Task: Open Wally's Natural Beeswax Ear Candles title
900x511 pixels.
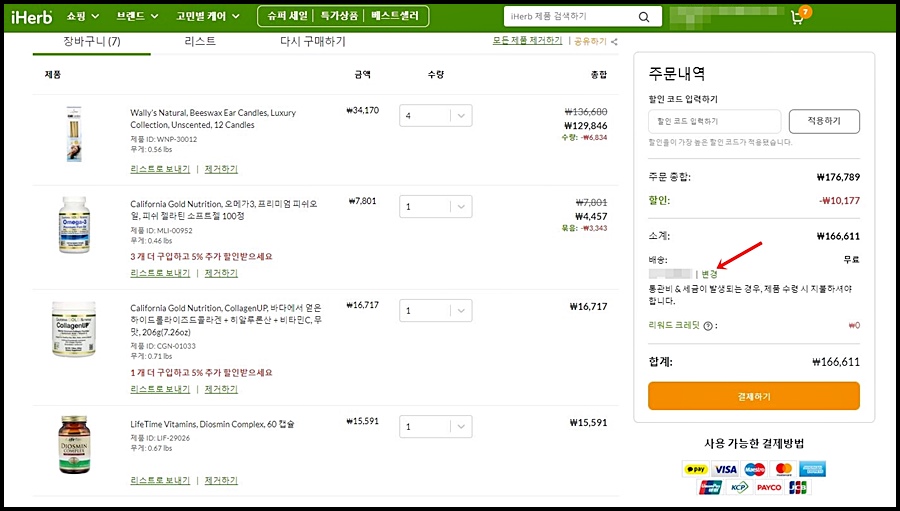Action: point(213,119)
